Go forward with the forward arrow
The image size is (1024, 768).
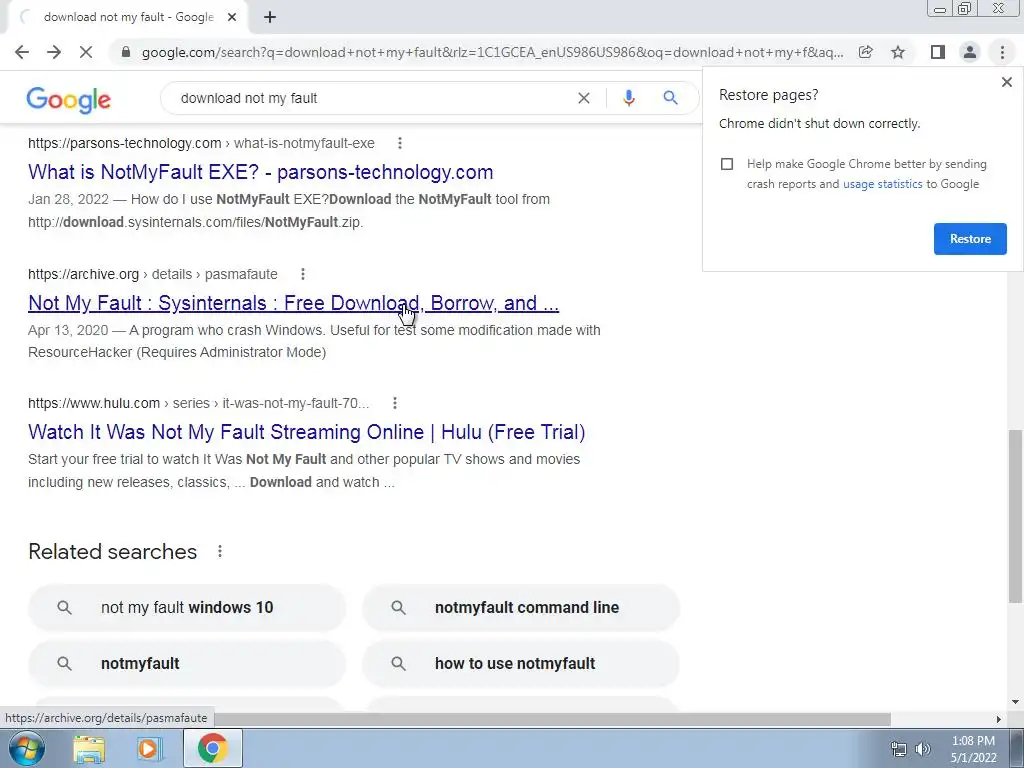coord(54,52)
